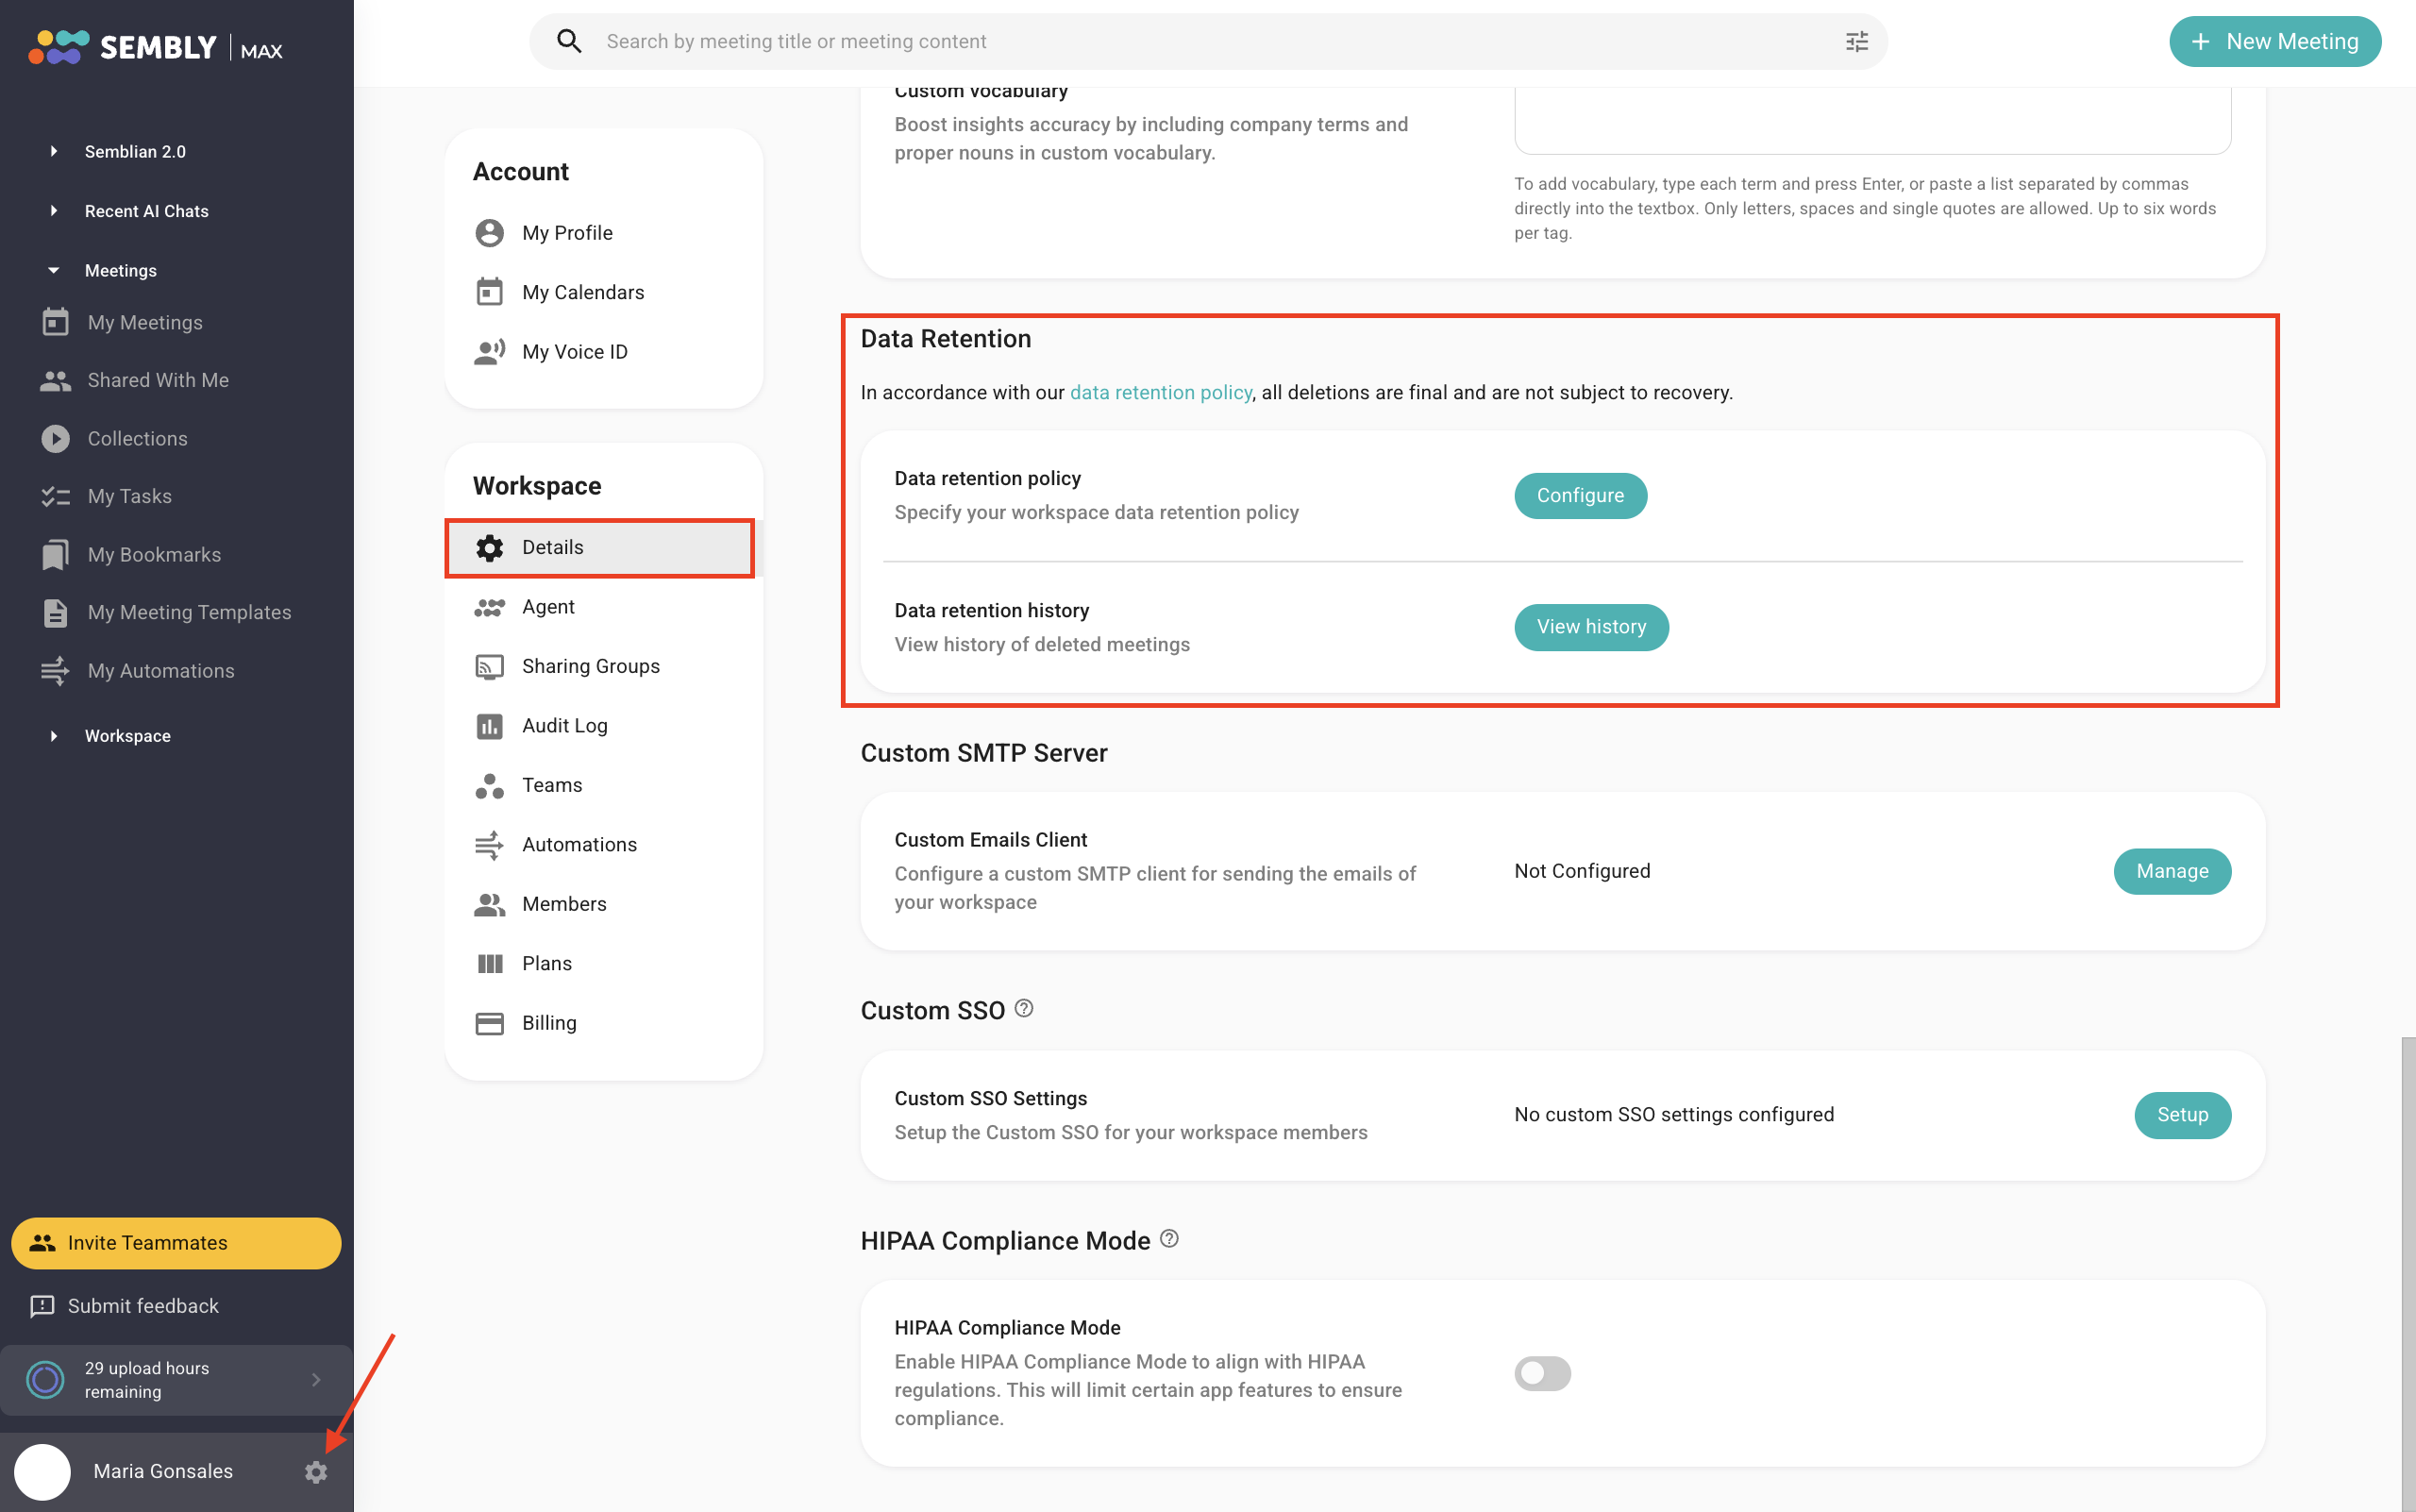Enable the HIPAA Compliance Mode toggle

pos(1542,1373)
